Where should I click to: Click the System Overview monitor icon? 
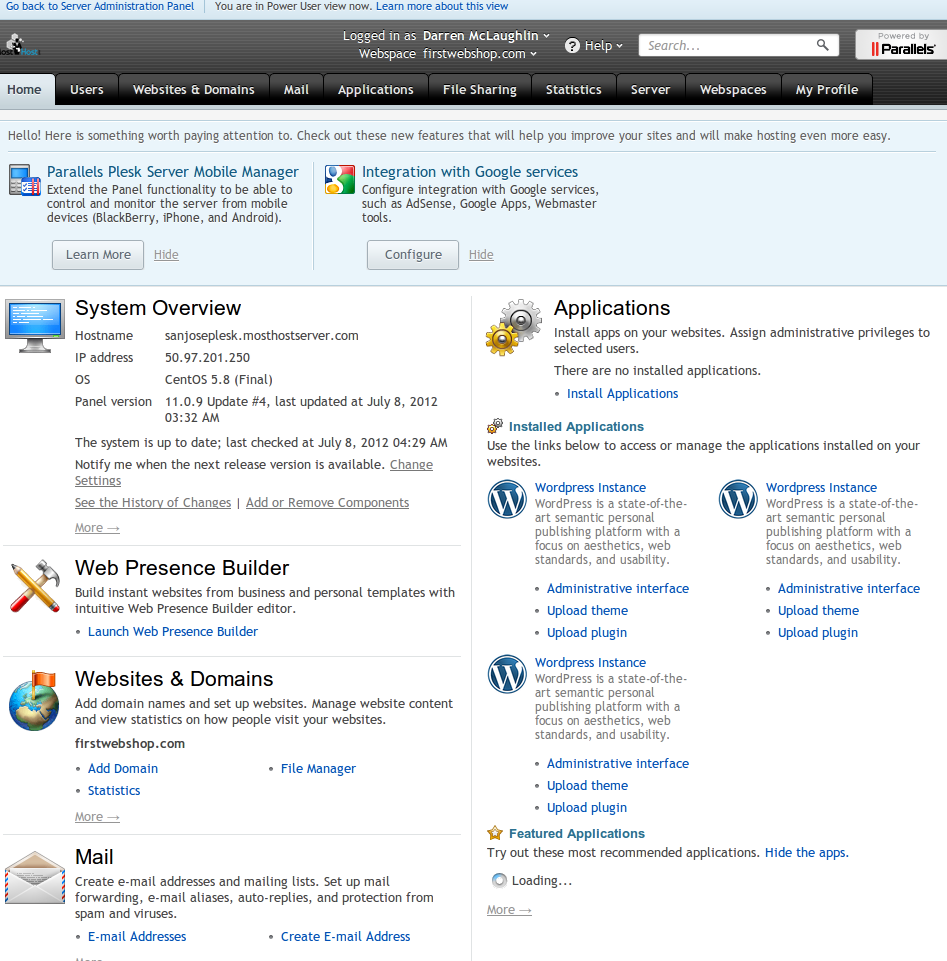[x=35, y=326]
